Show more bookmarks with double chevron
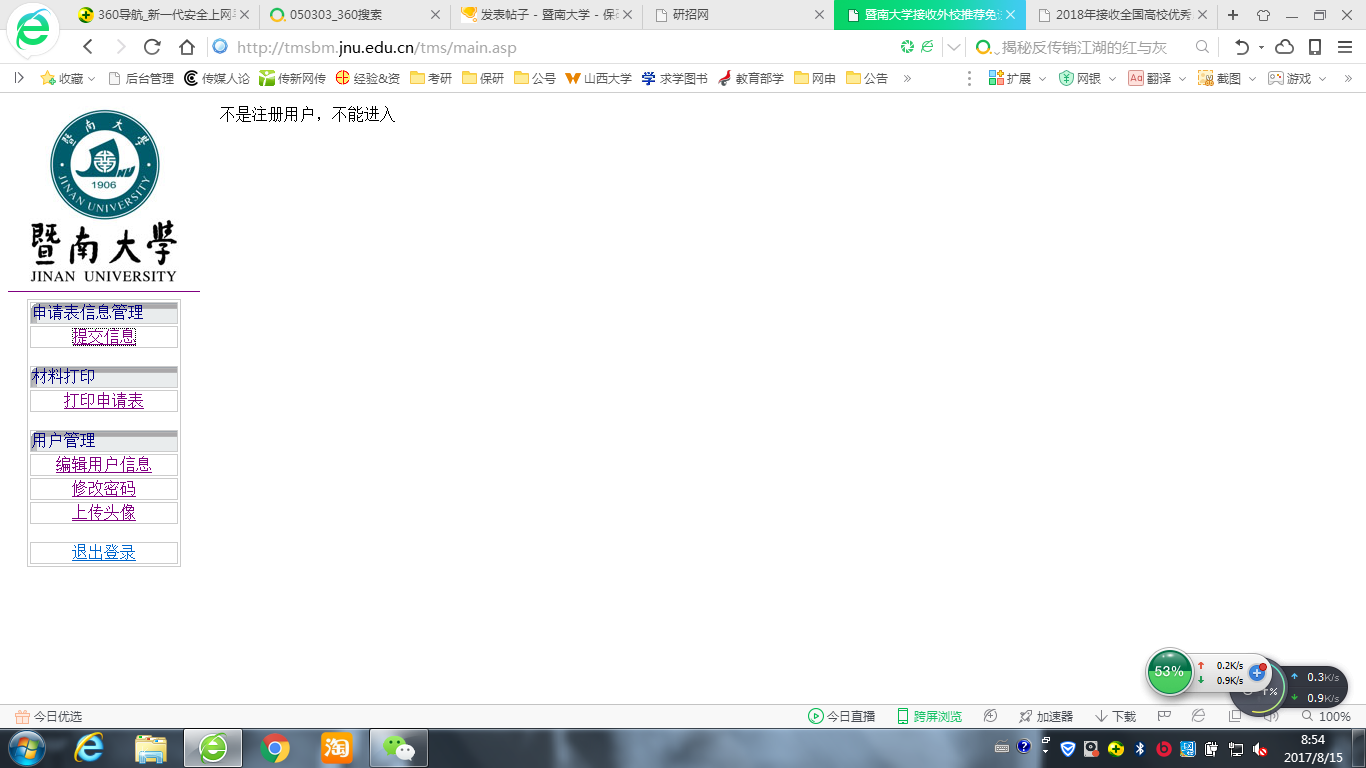Viewport: 1366px width, 768px height. pos(907,78)
